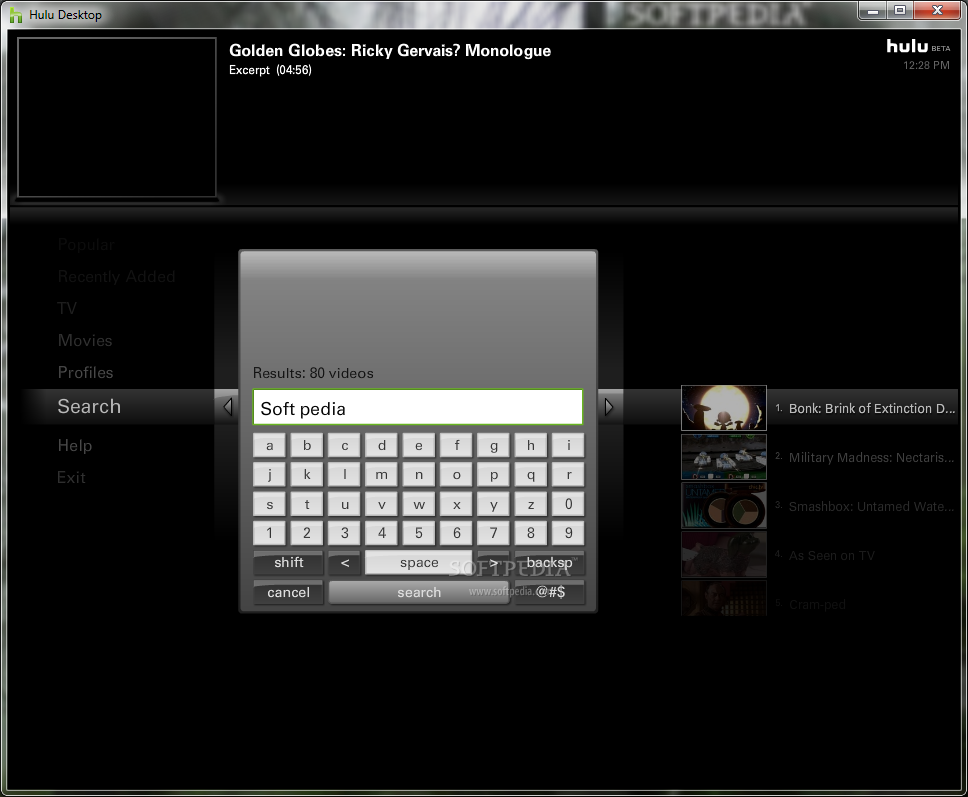Tap the 'g' key on keyboard

(494, 445)
